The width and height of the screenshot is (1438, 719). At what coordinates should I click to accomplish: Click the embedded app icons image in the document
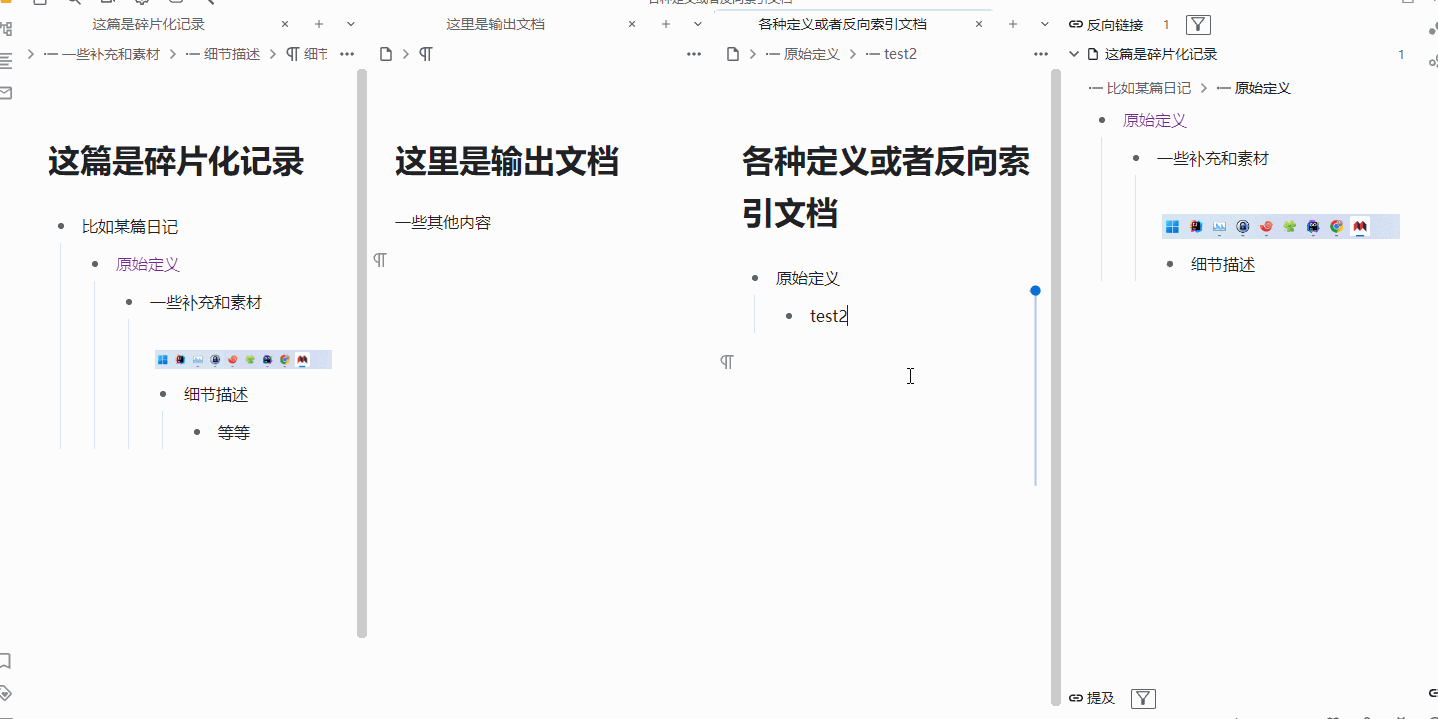point(243,359)
